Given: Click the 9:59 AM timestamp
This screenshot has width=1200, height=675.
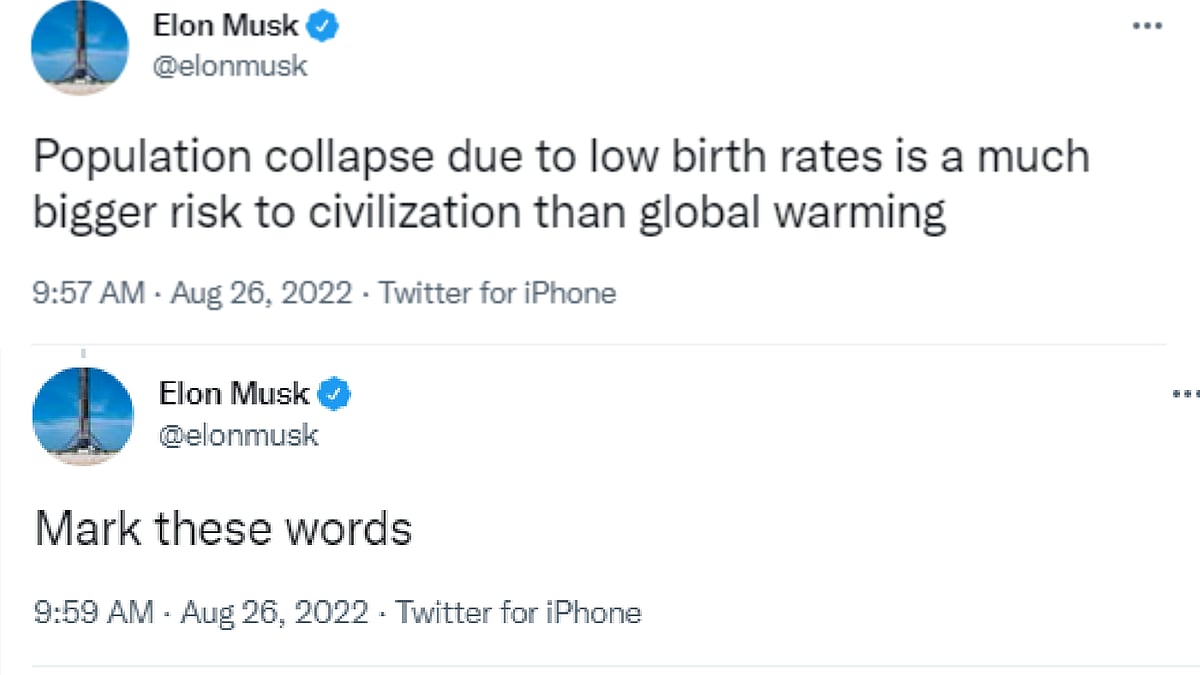Looking at the screenshot, I should (x=93, y=612).
